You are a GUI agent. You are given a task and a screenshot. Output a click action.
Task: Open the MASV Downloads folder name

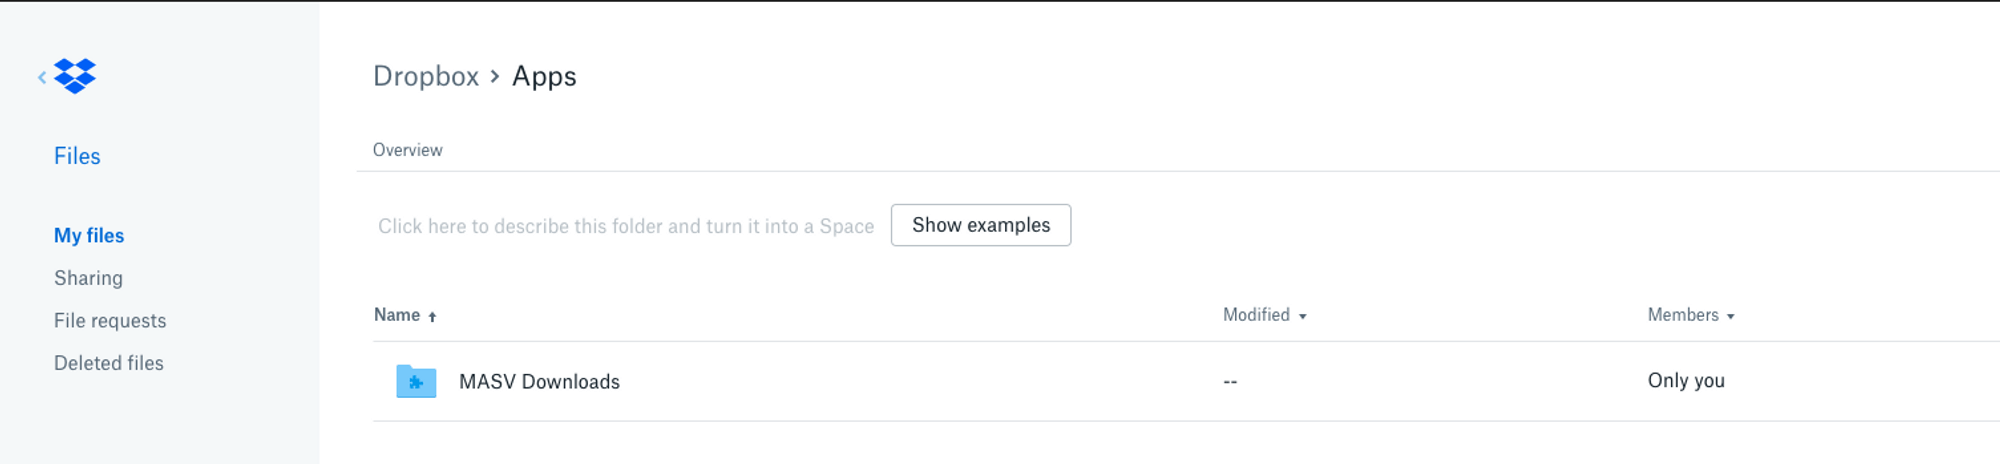point(539,382)
